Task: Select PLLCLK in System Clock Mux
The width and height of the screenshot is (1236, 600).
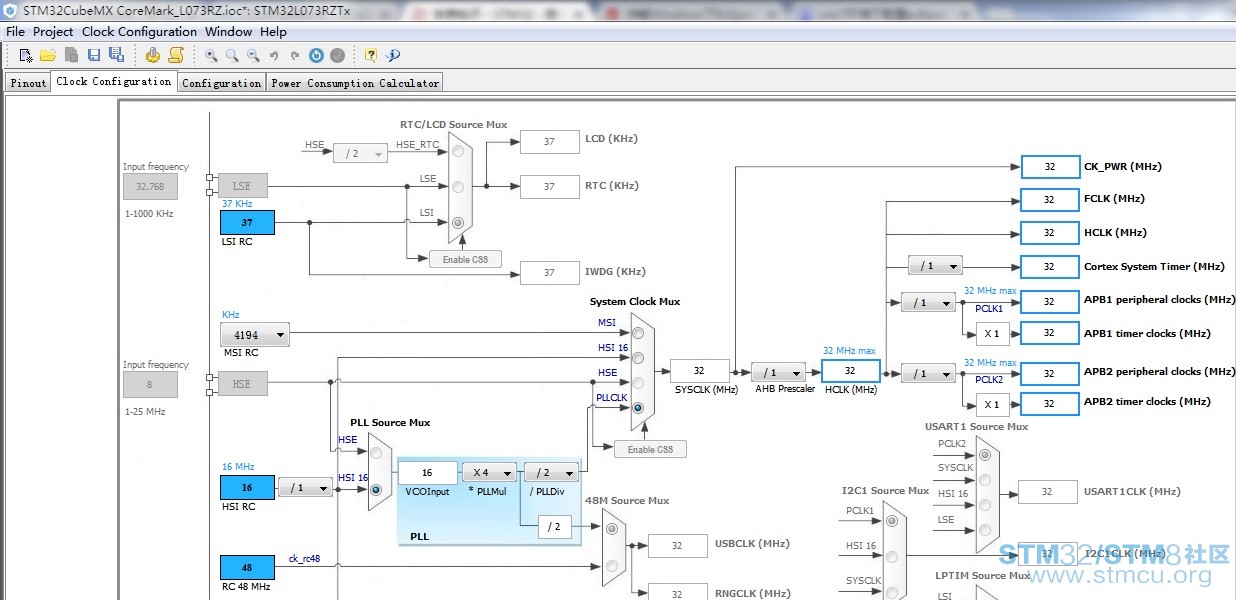Action: (x=637, y=408)
